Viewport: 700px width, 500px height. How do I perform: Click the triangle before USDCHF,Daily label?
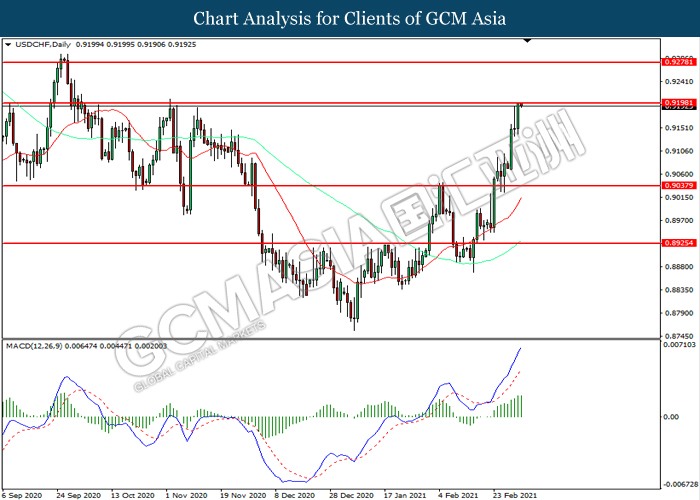8,45
